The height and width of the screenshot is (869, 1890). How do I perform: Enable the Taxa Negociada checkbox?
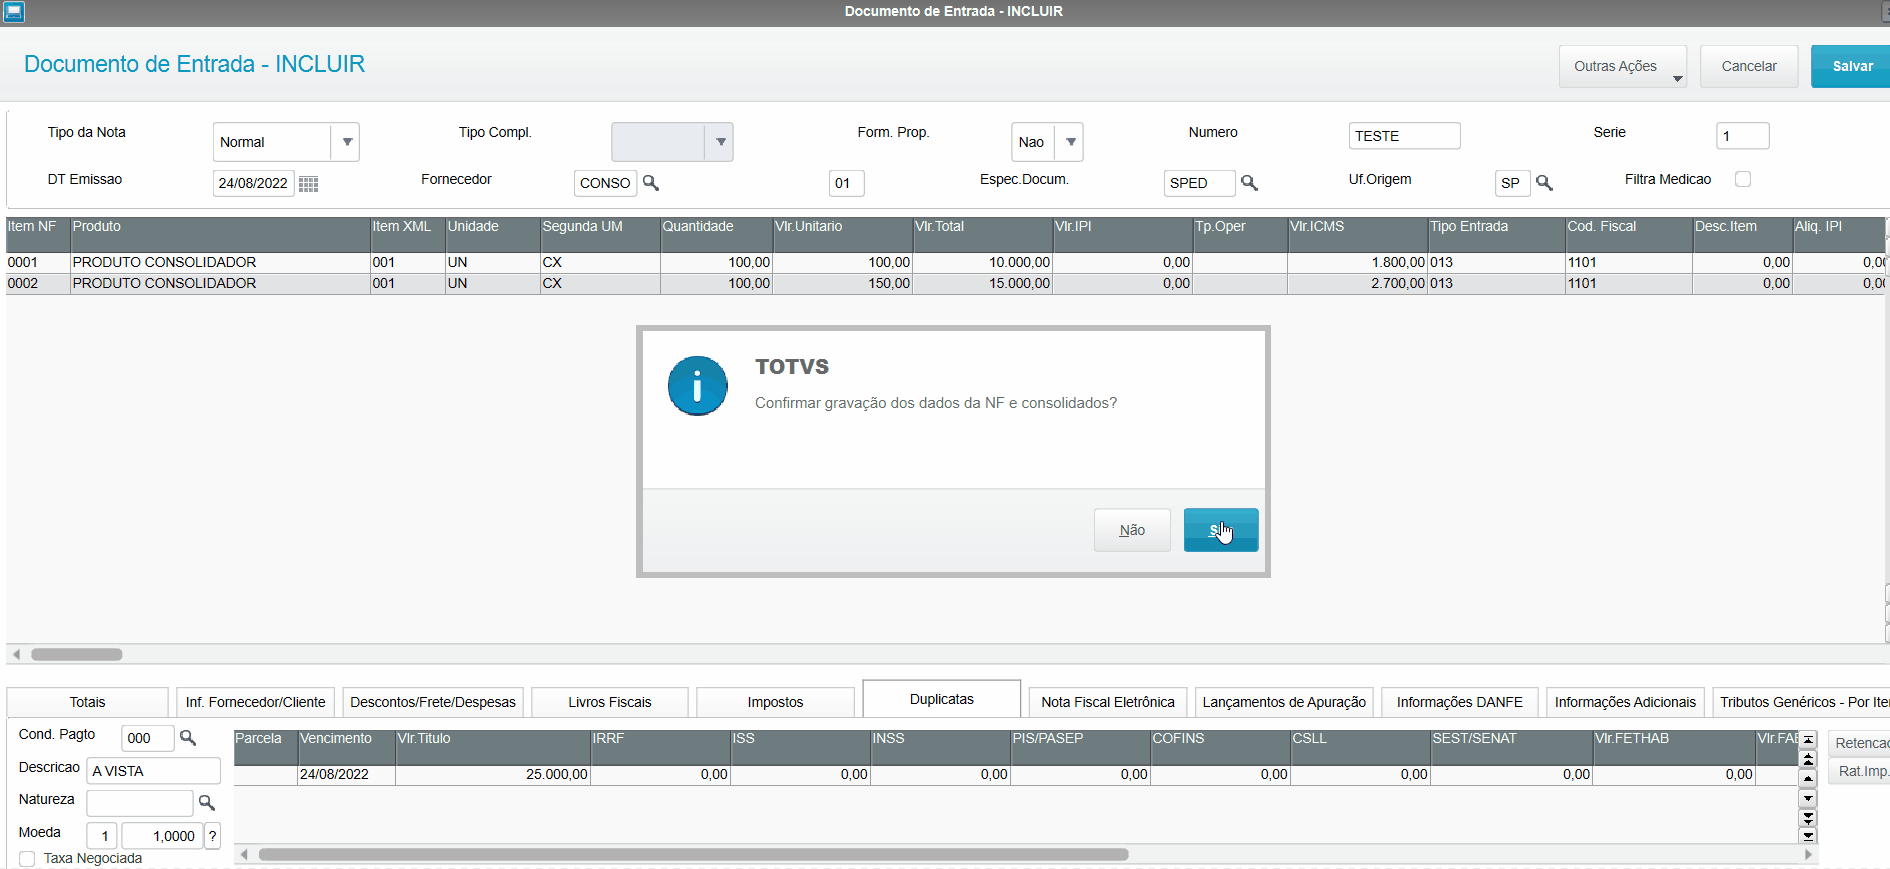pyautogui.click(x=27, y=859)
